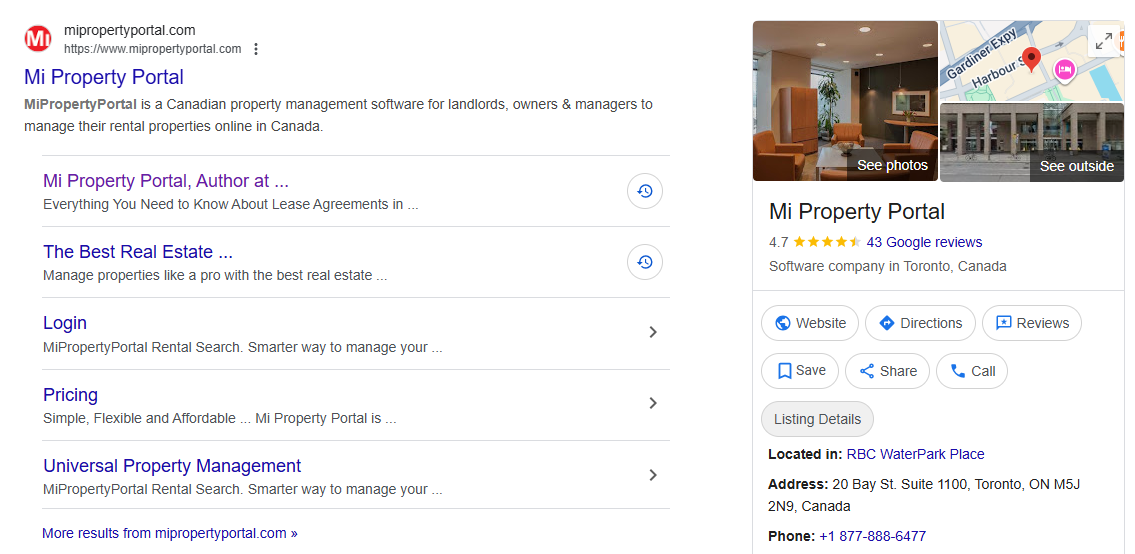Screen dimensions: 1135x554
Task: Click the five-star rating graphic
Action: [827, 242]
